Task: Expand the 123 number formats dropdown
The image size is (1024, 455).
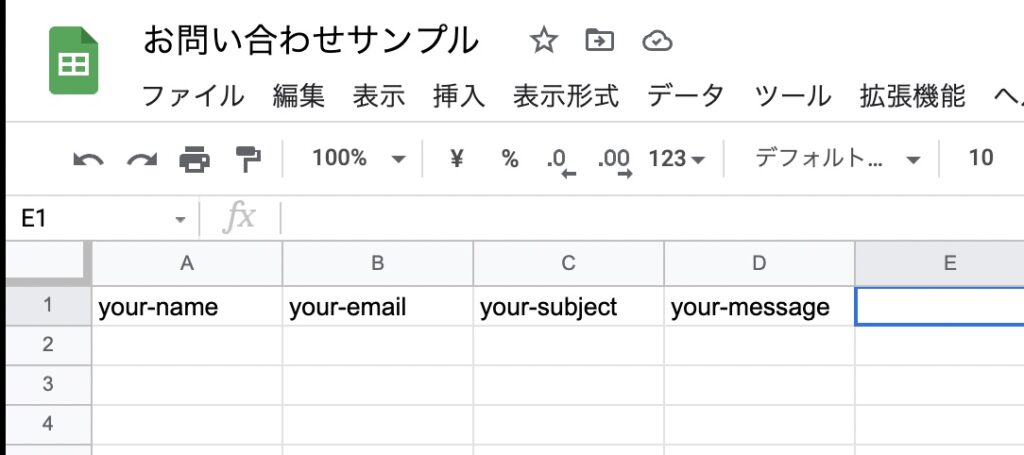Action: pyautogui.click(x=677, y=158)
